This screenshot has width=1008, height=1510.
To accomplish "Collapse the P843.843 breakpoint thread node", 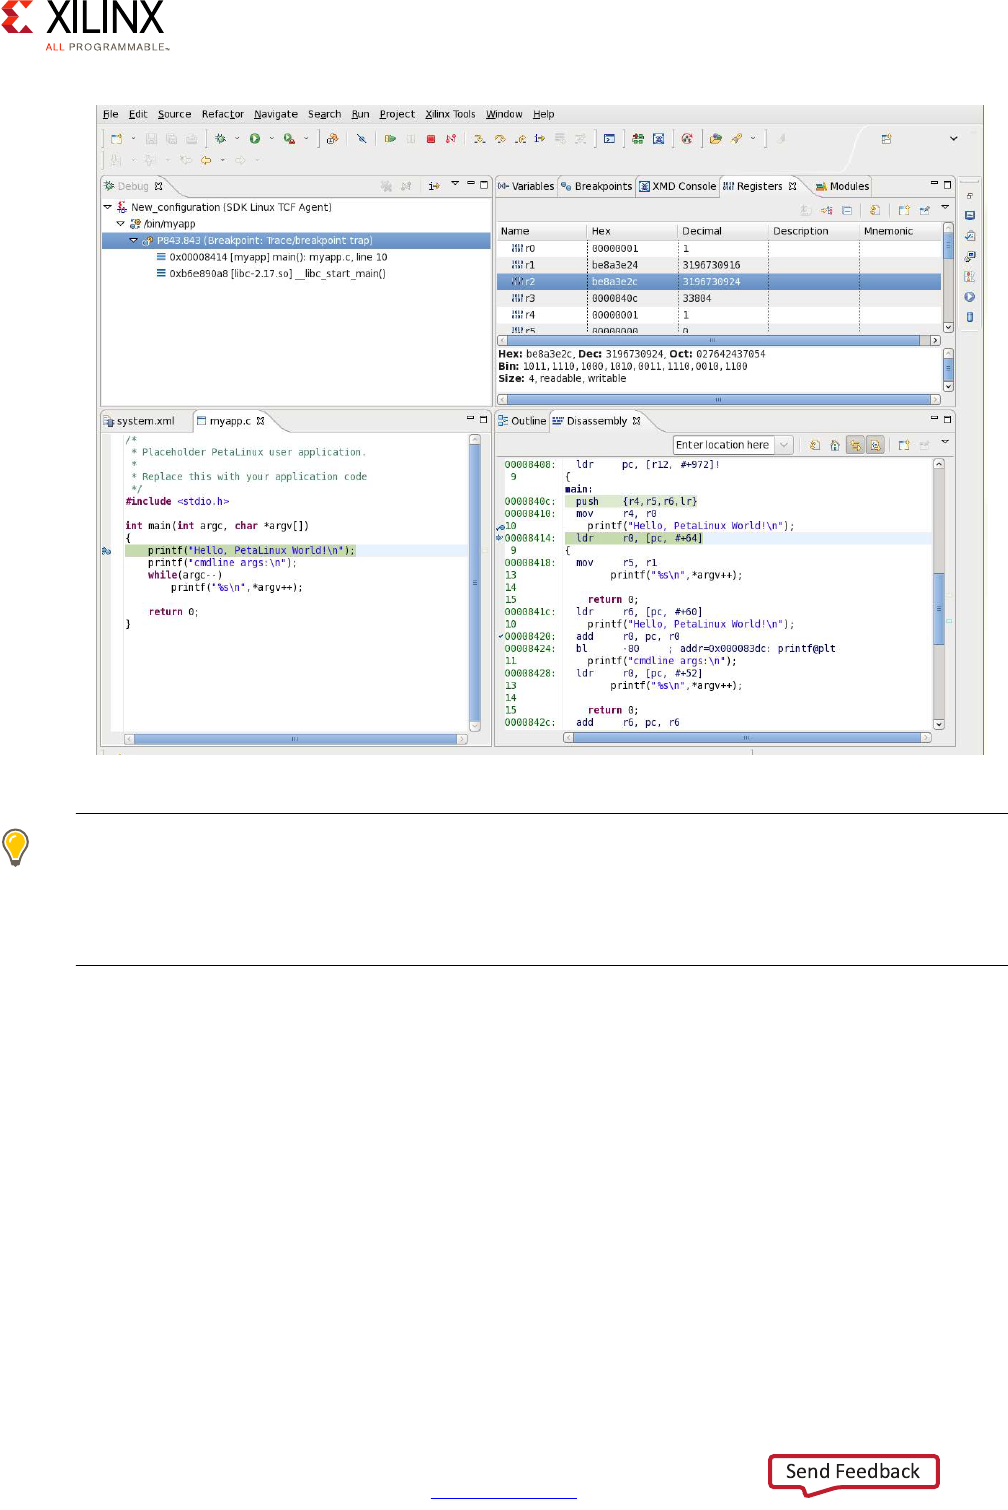I will (x=134, y=240).
